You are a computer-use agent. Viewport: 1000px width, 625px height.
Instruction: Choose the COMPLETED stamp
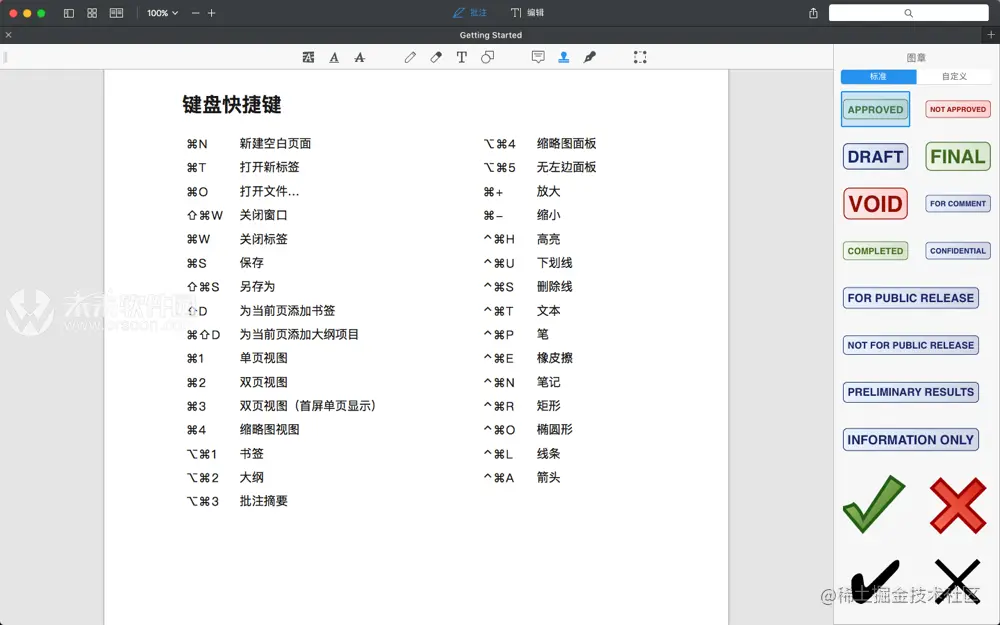click(x=875, y=251)
